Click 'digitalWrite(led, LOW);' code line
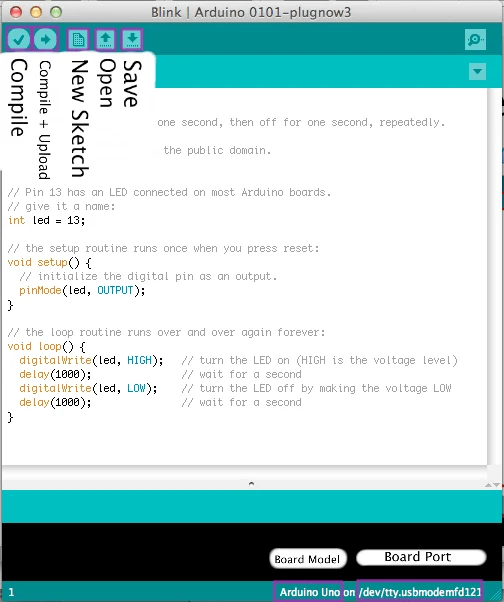Screen dimensions: 504x602 [x=88, y=388]
